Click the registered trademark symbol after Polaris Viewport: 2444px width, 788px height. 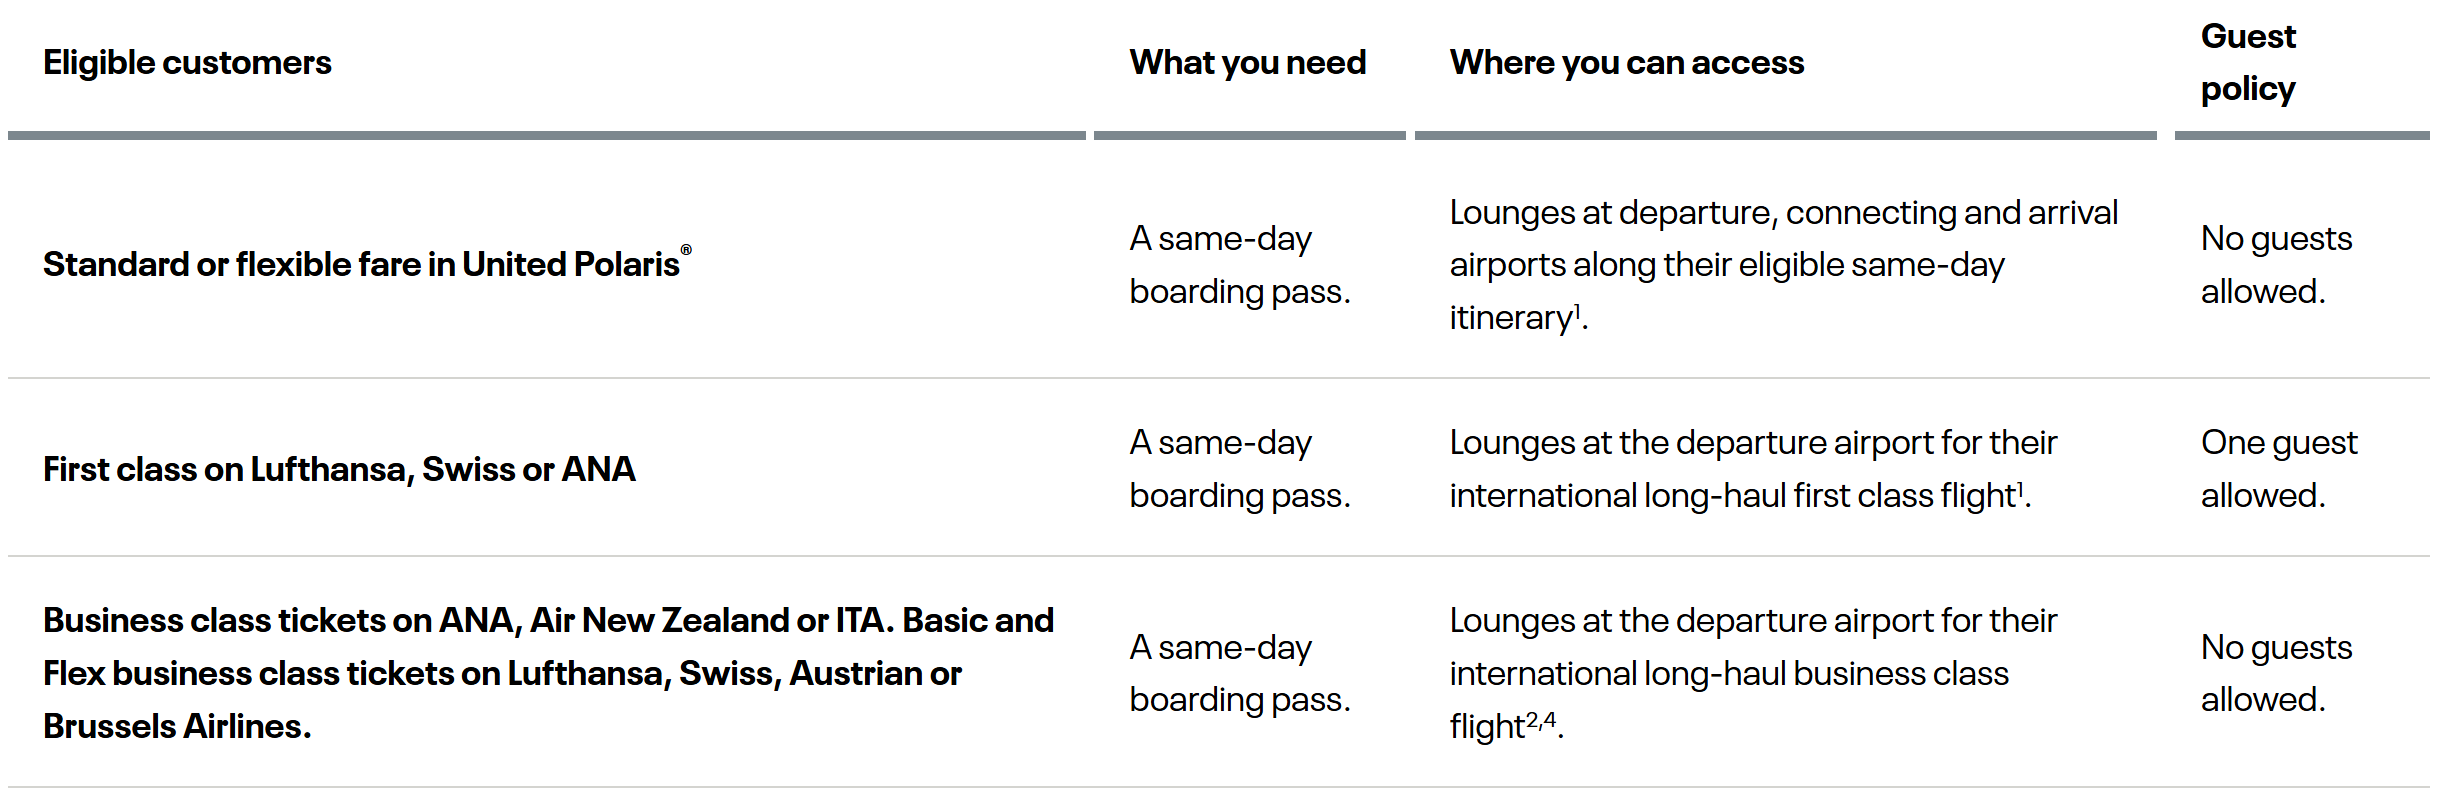point(686,250)
